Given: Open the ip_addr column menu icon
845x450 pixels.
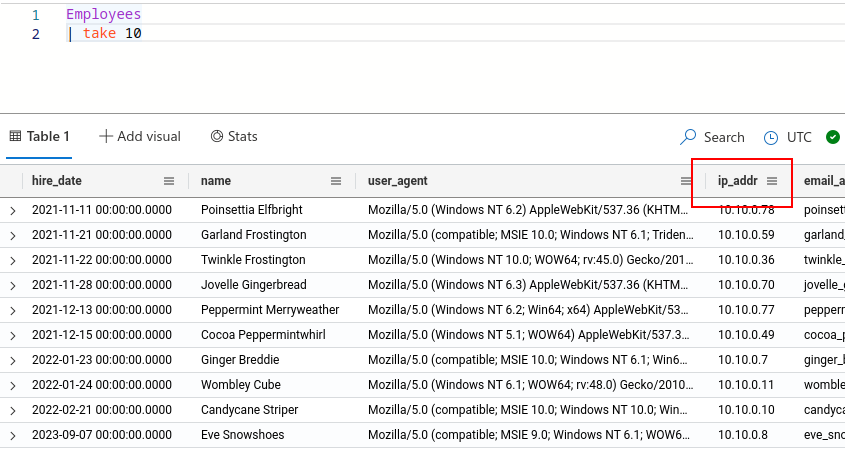Looking at the screenshot, I should click(x=772, y=181).
